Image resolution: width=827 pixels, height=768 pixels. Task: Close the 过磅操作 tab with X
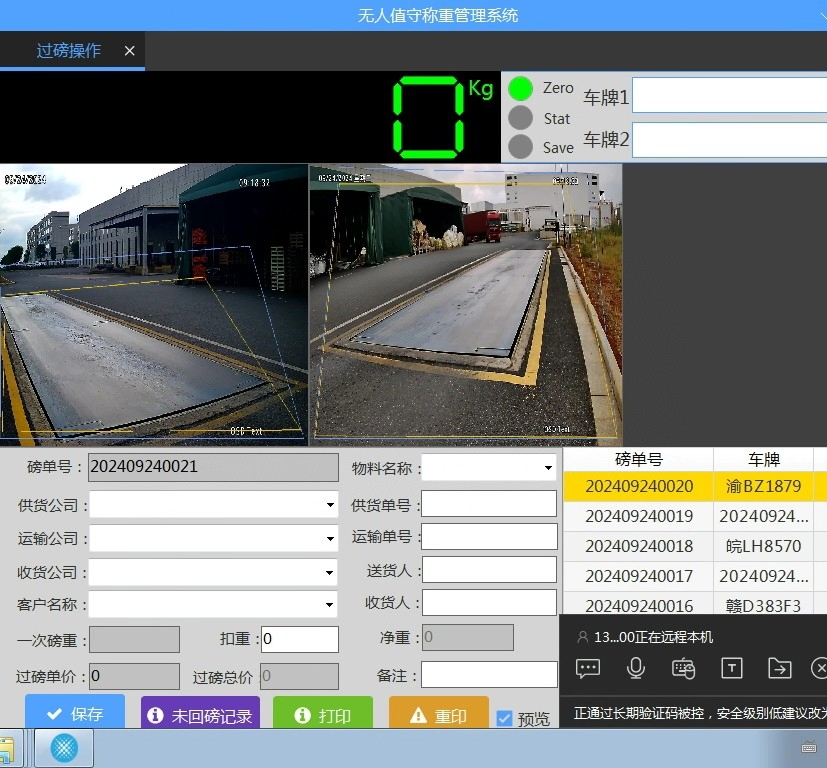(129, 51)
